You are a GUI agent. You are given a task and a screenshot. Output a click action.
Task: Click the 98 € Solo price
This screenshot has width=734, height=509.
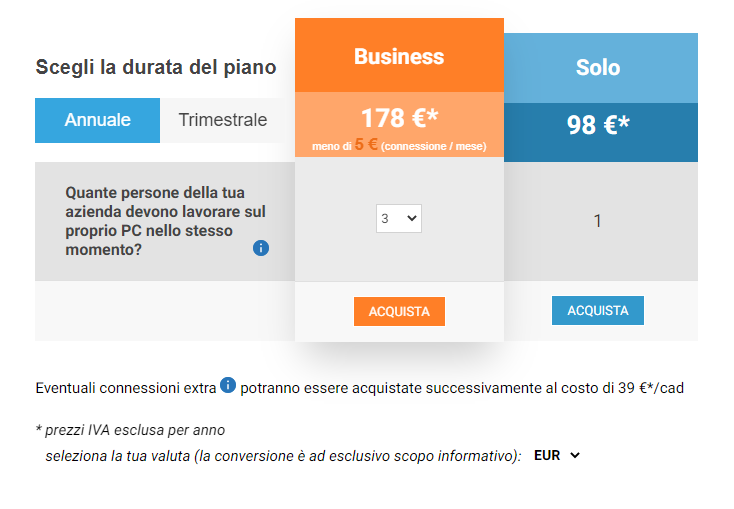pos(598,125)
